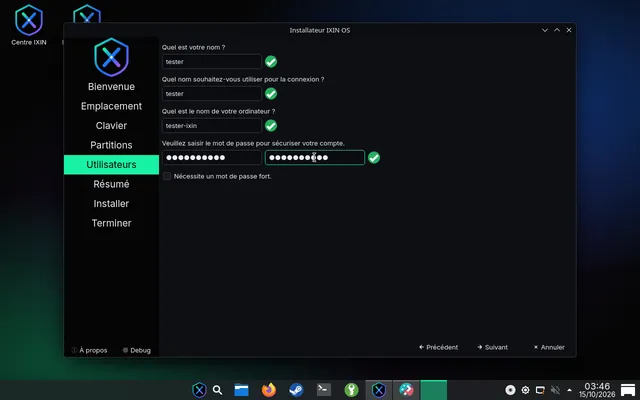Click the show desktop button in taskbar
The image size is (640, 400).
(628, 390)
